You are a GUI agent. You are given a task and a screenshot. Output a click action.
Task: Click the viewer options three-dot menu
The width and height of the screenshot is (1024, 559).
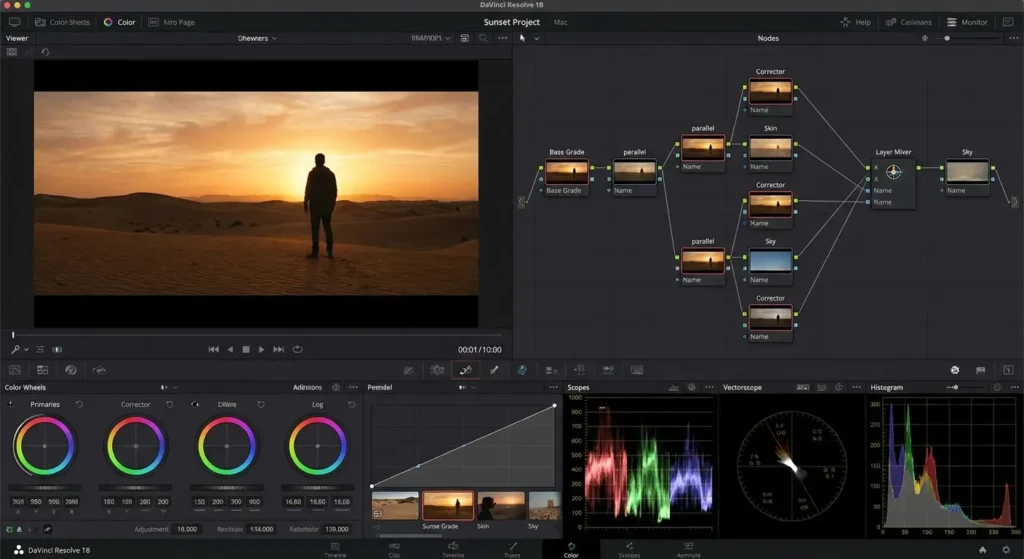coord(502,39)
